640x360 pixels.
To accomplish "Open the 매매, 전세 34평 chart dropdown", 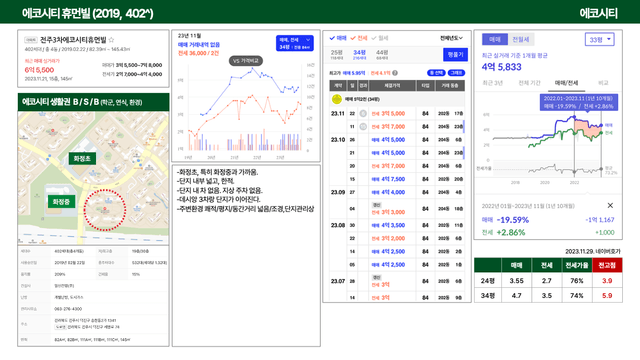I will point(295,43).
